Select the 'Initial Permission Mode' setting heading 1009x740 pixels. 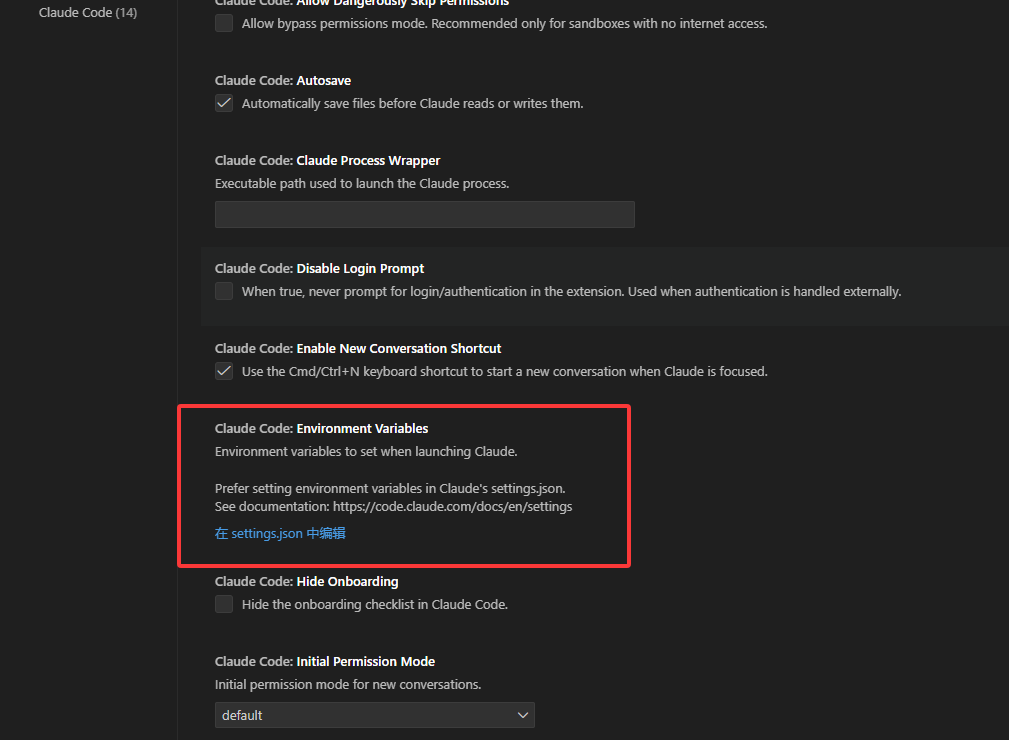tap(324, 661)
